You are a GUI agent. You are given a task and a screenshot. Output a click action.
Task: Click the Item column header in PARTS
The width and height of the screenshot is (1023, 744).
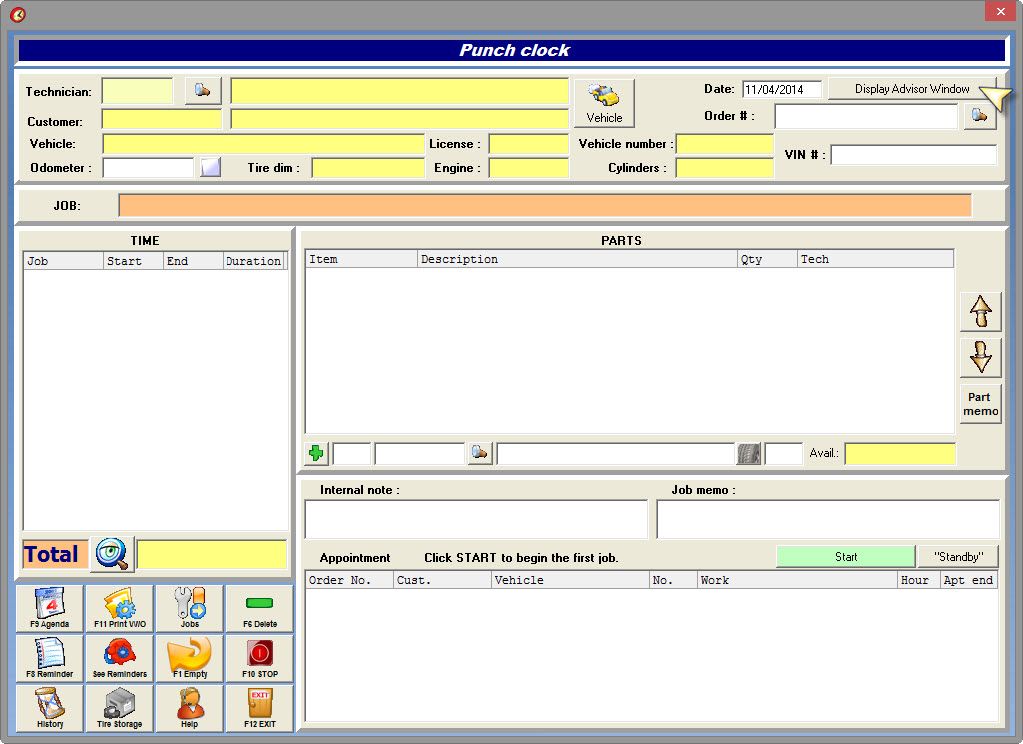click(x=361, y=259)
